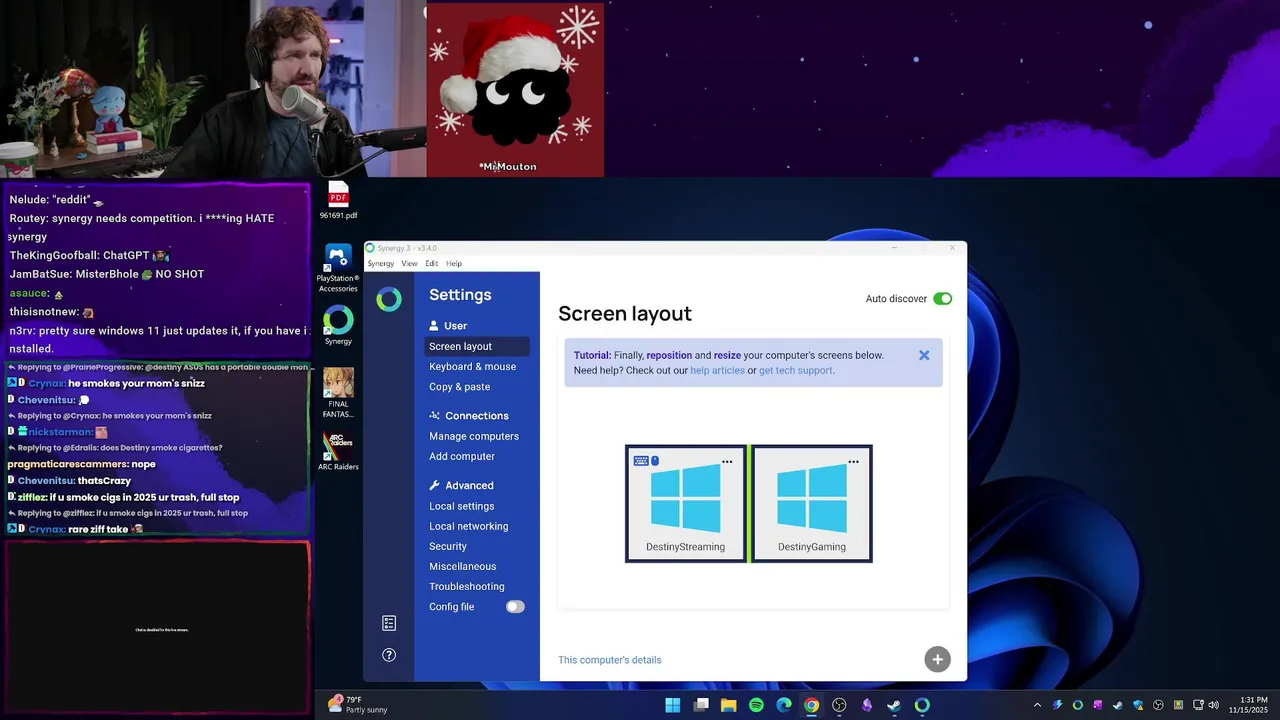Screen dimensions: 1280x720
Task: Open Spotify from the taskbar
Action: 756,705
